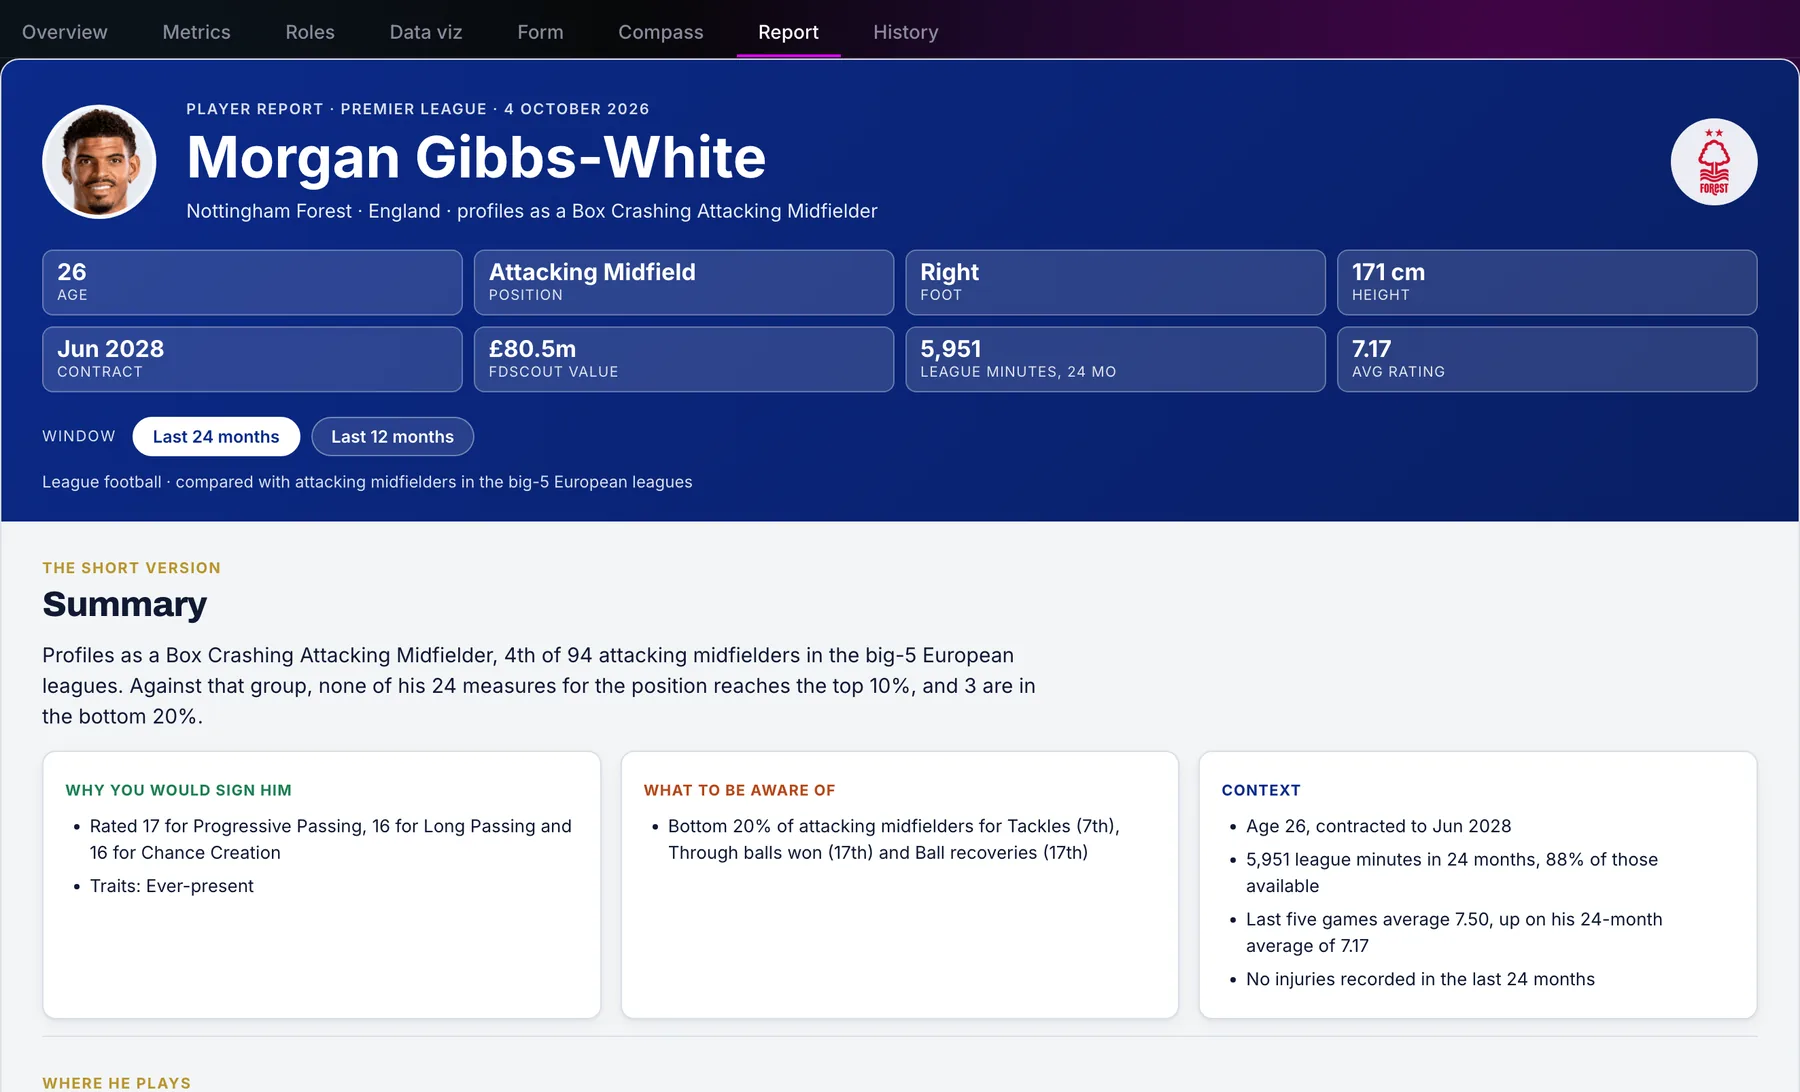This screenshot has height=1092, width=1800.
Task: Click 'The short version' section label
Action: tap(132, 568)
